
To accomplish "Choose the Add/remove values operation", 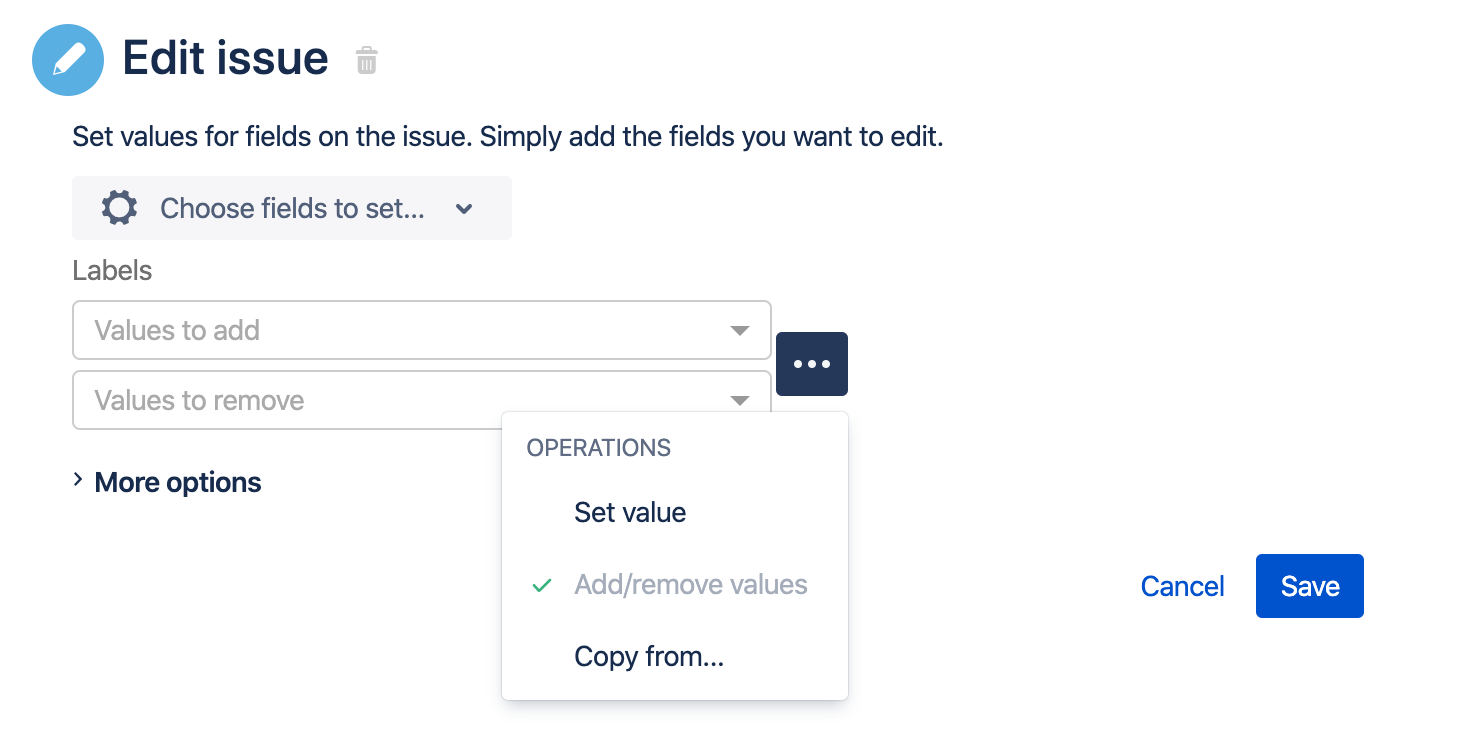I will 690,585.
